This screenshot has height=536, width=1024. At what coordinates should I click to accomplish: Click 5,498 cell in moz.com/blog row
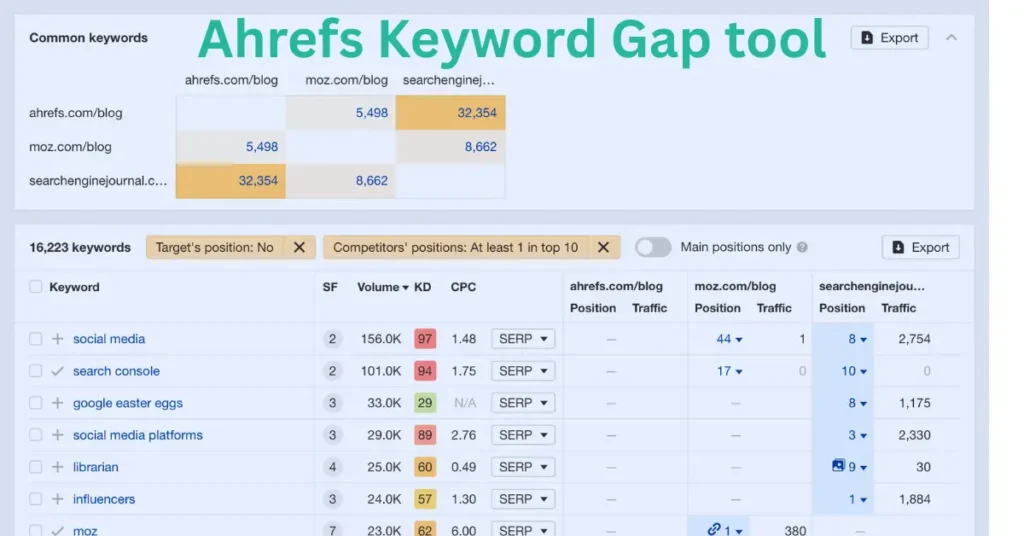(231, 147)
